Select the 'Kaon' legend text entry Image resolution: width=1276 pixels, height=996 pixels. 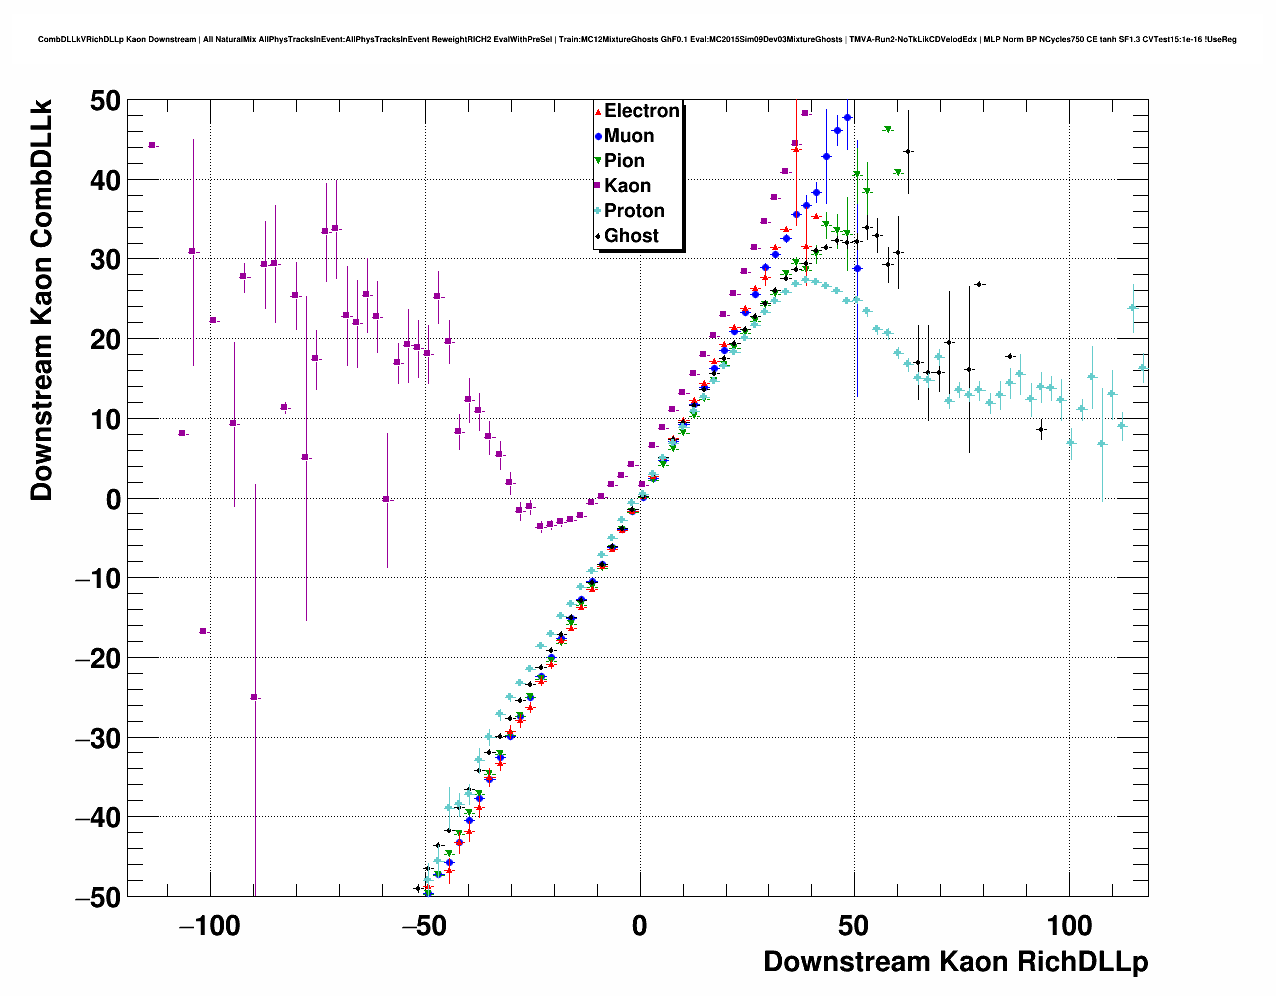point(627,186)
